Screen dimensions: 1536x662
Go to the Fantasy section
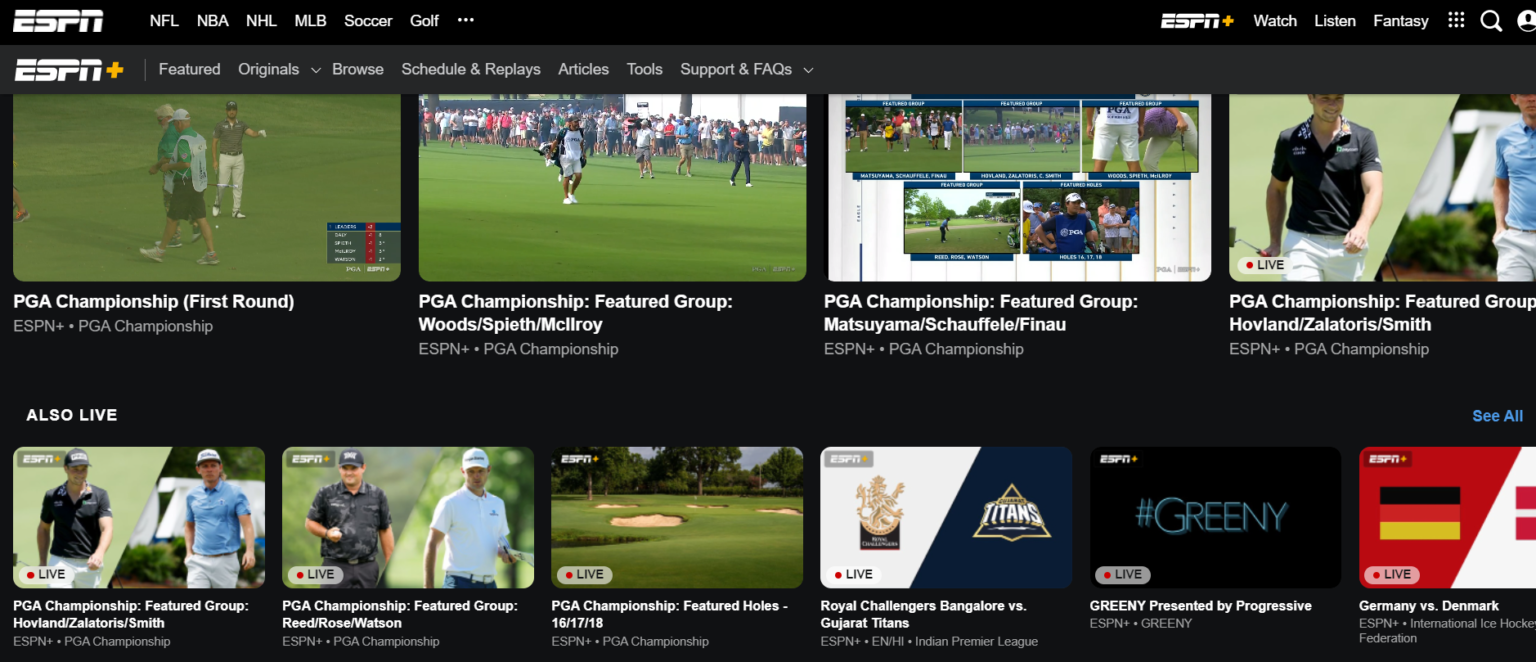[x=1400, y=20]
